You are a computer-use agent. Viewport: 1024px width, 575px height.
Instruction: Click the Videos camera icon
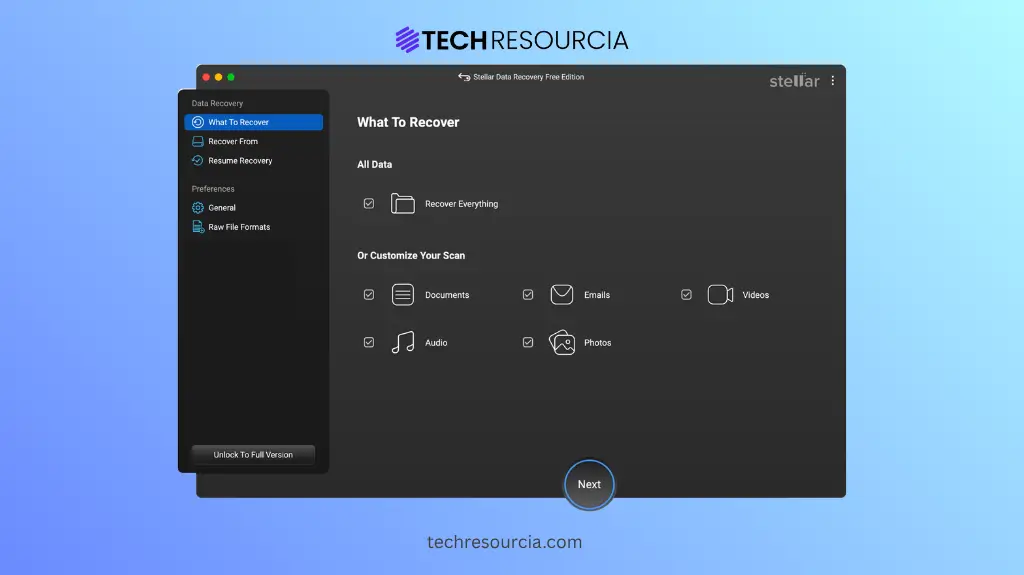click(x=720, y=295)
